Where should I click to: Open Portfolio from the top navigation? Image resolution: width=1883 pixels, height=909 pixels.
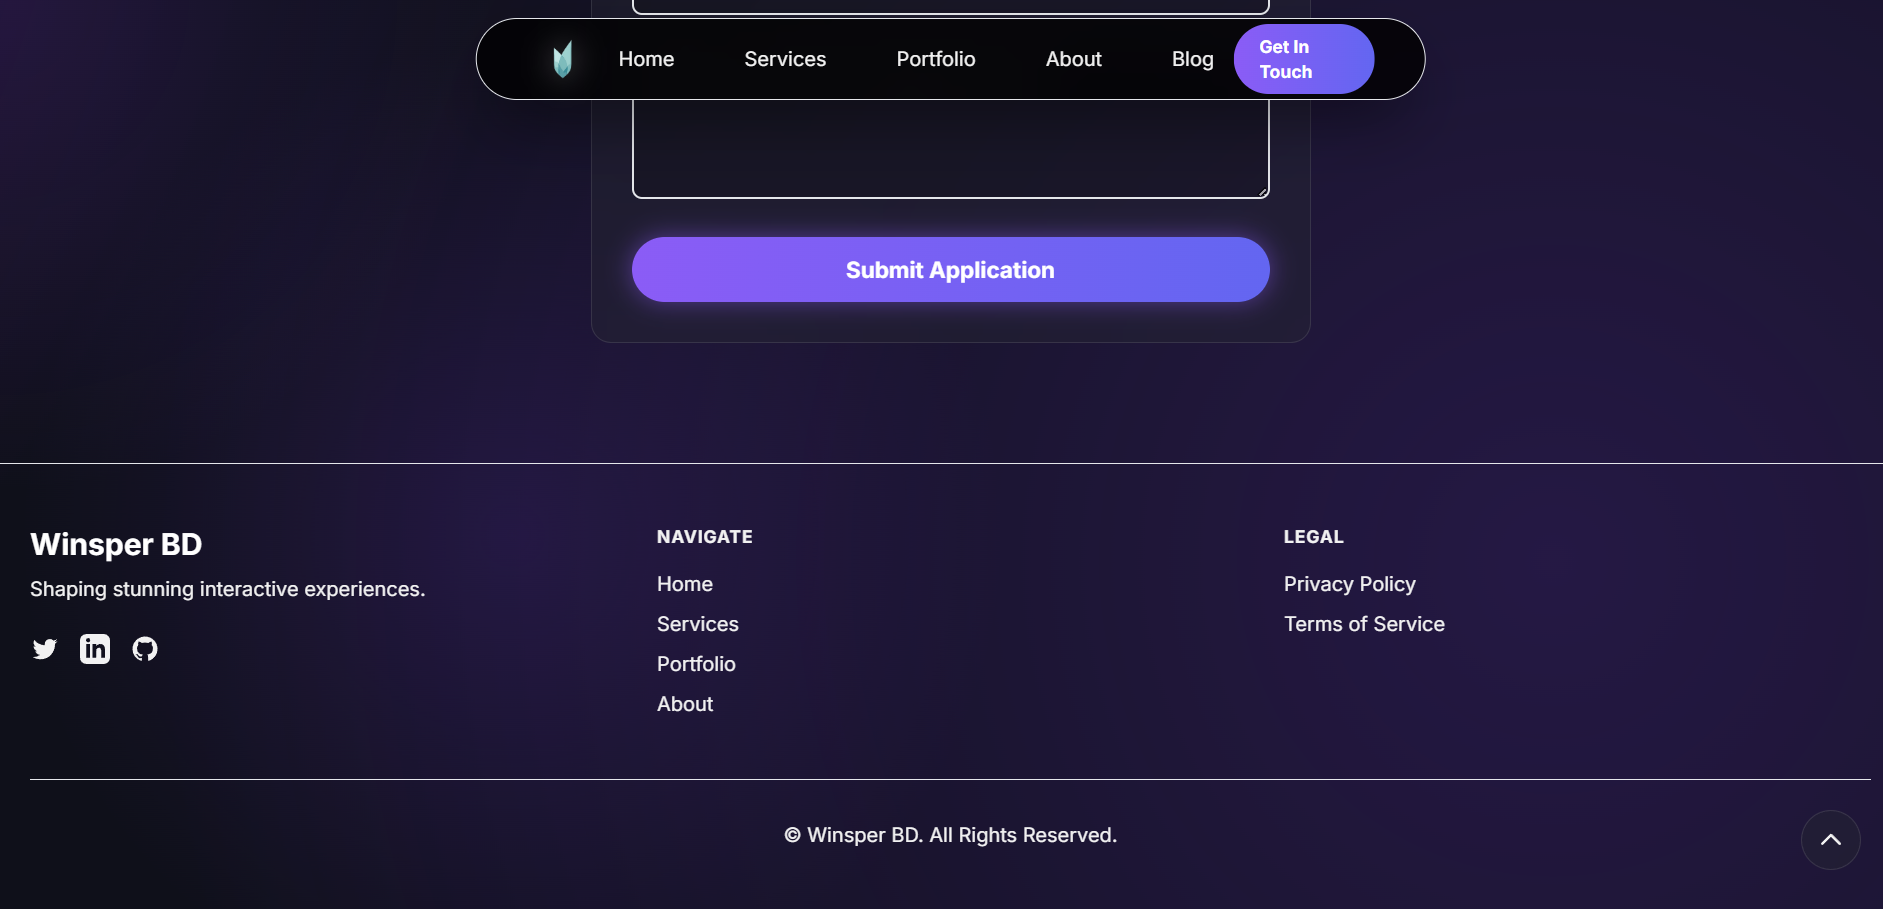click(x=935, y=58)
